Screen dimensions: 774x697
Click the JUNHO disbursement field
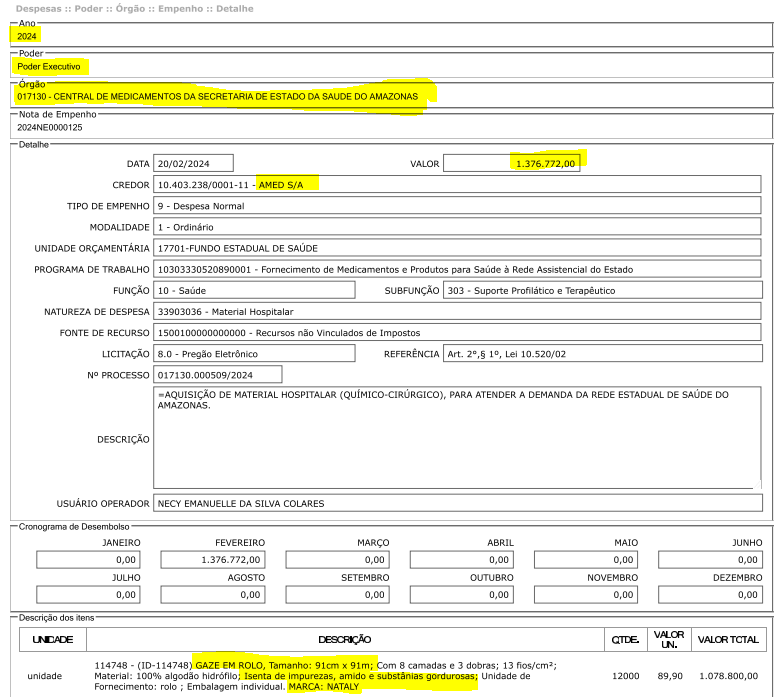(x=710, y=560)
